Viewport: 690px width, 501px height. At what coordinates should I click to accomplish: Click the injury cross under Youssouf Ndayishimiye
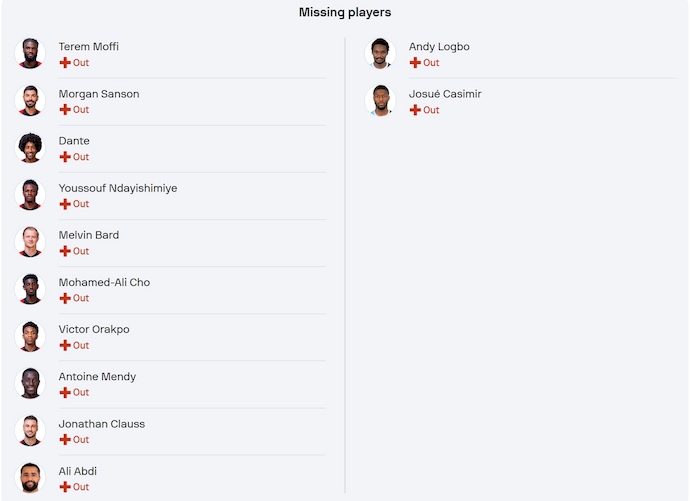coord(65,204)
